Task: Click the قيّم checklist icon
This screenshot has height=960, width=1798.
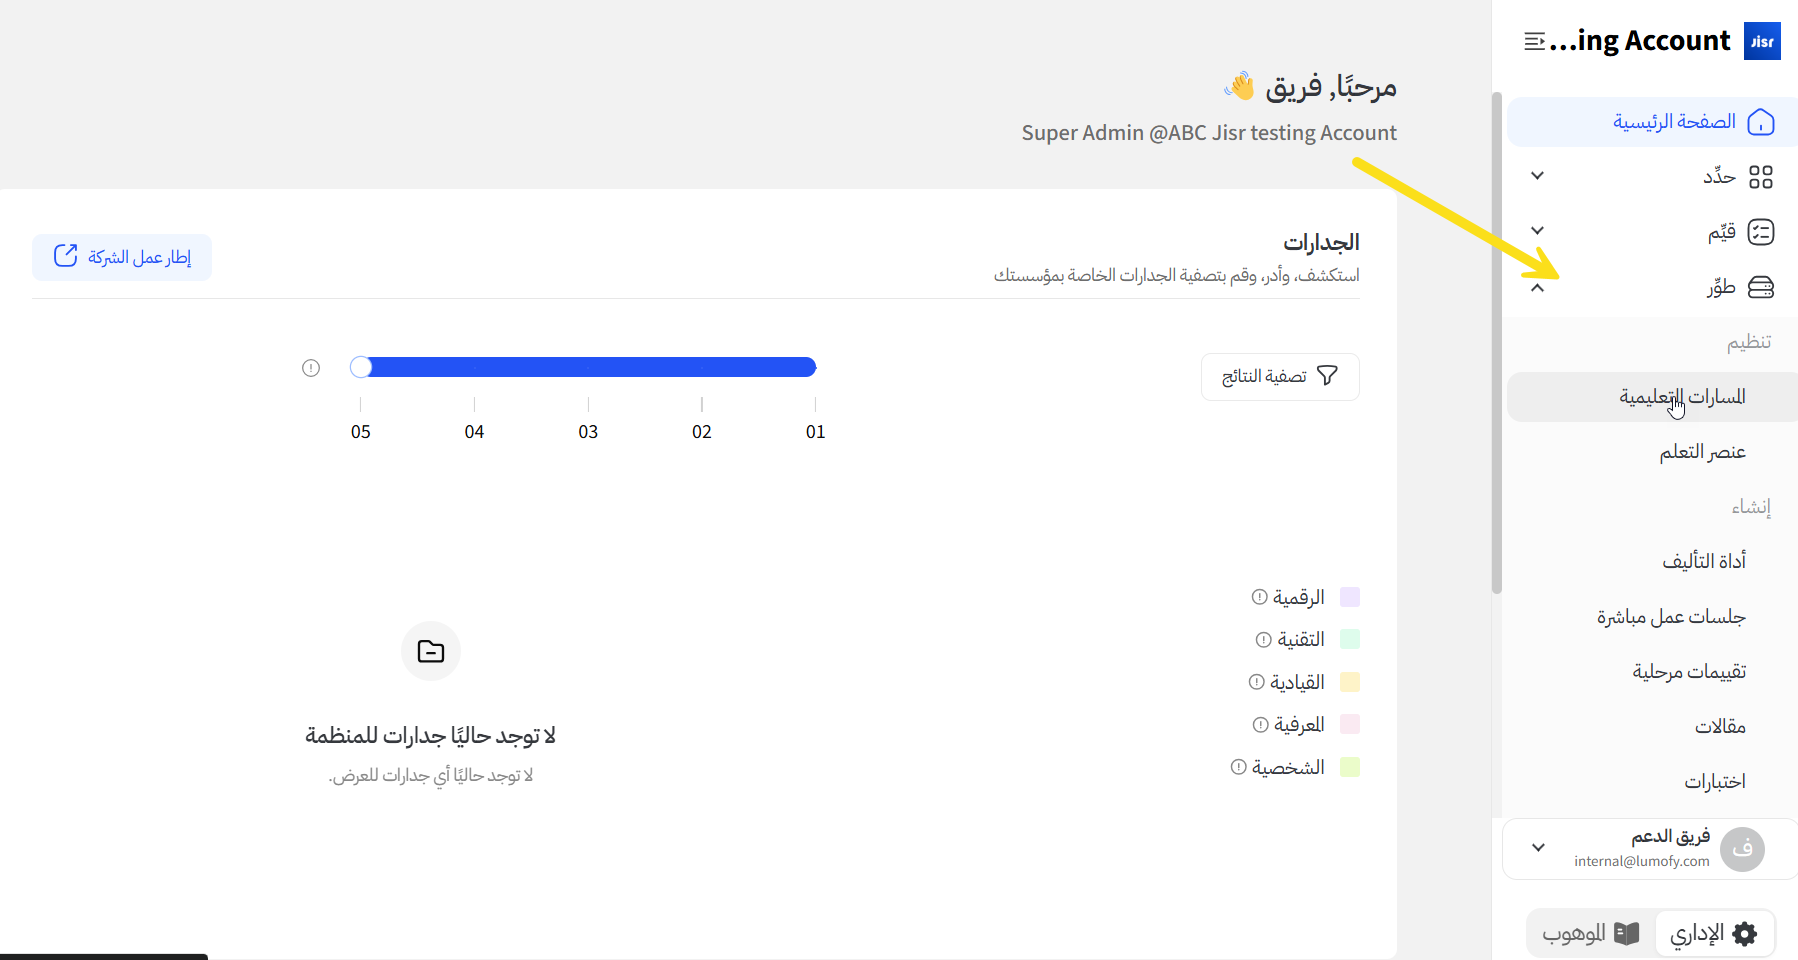Action: [1761, 232]
